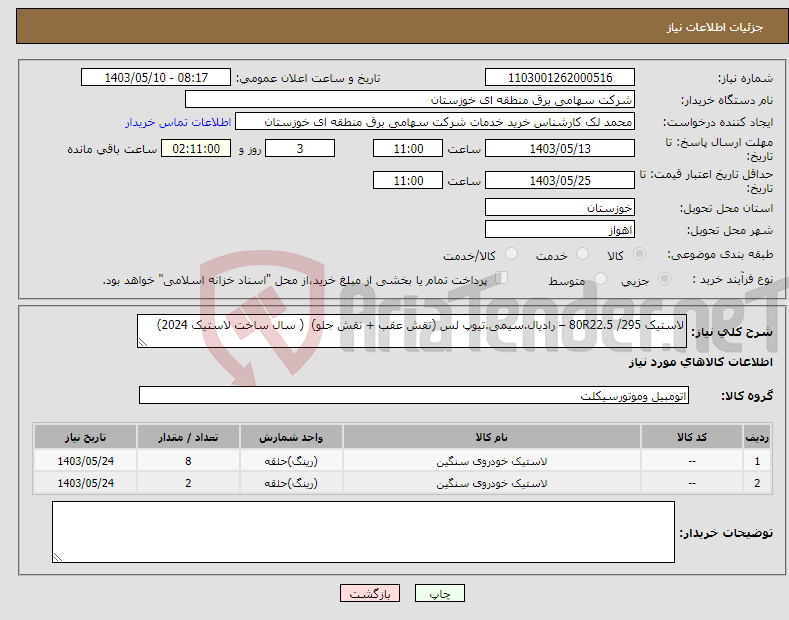Viewport: 789px width, 620px height.
Task: Click the buyer name field شرکت سهامی برق منطقه ای خوزستان
Action: (410, 100)
